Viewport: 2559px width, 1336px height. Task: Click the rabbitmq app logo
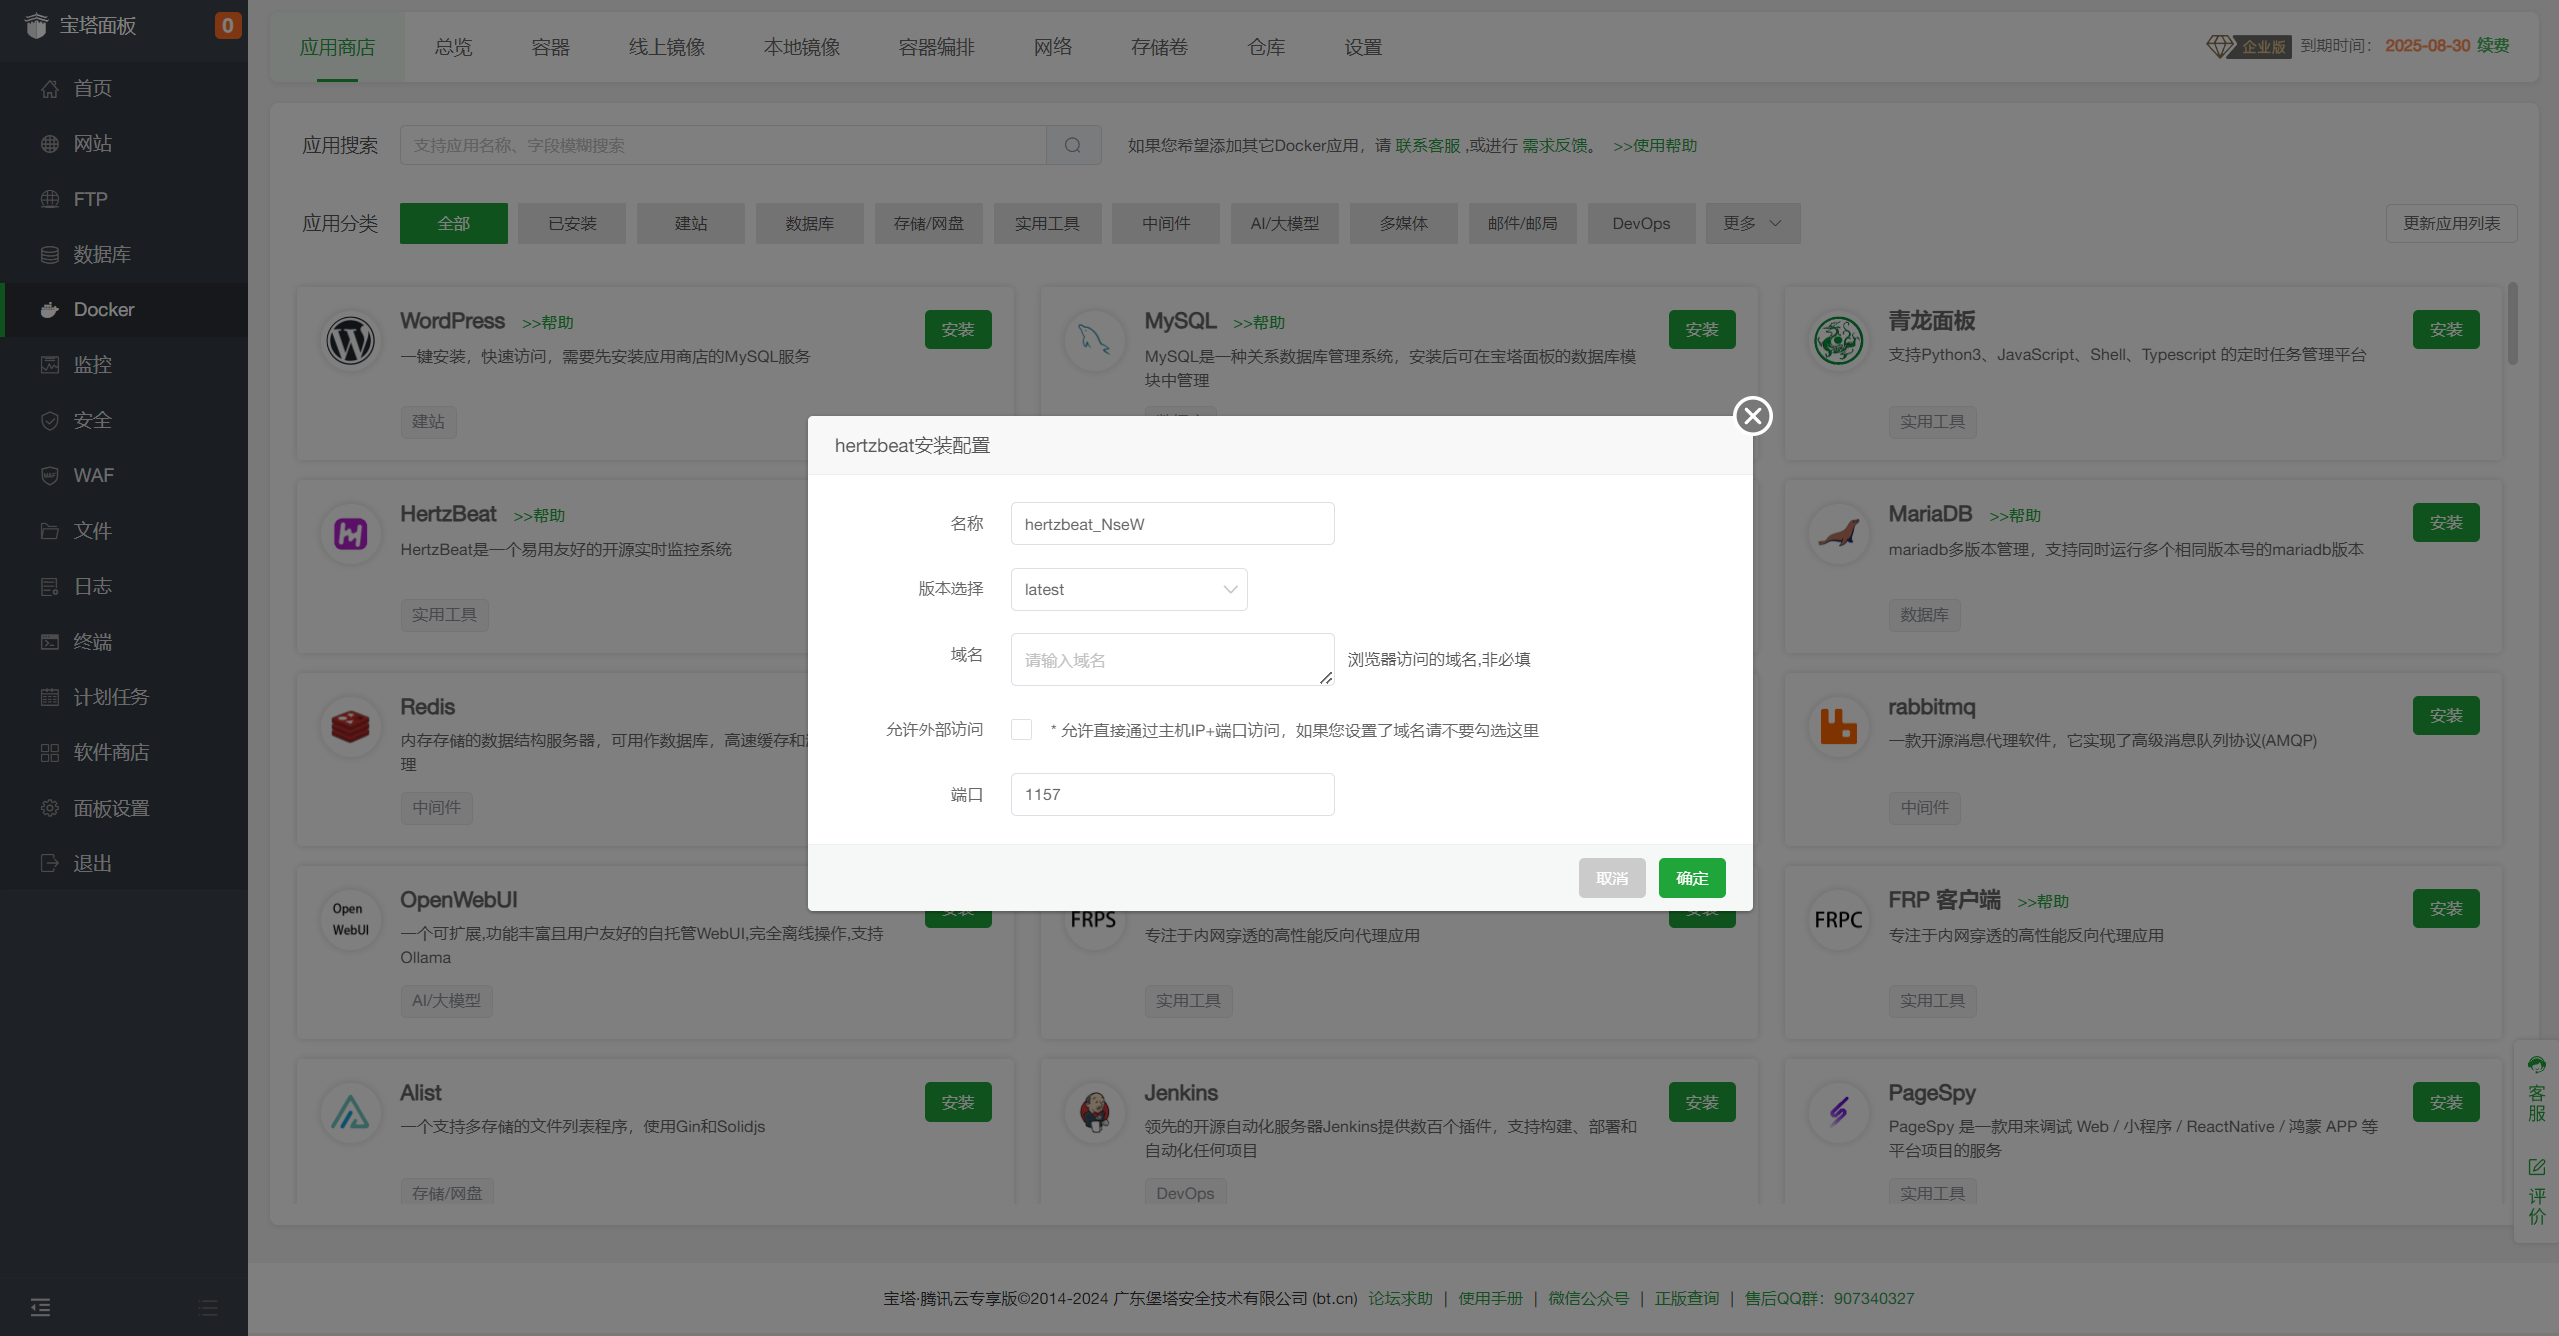[1838, 727]
